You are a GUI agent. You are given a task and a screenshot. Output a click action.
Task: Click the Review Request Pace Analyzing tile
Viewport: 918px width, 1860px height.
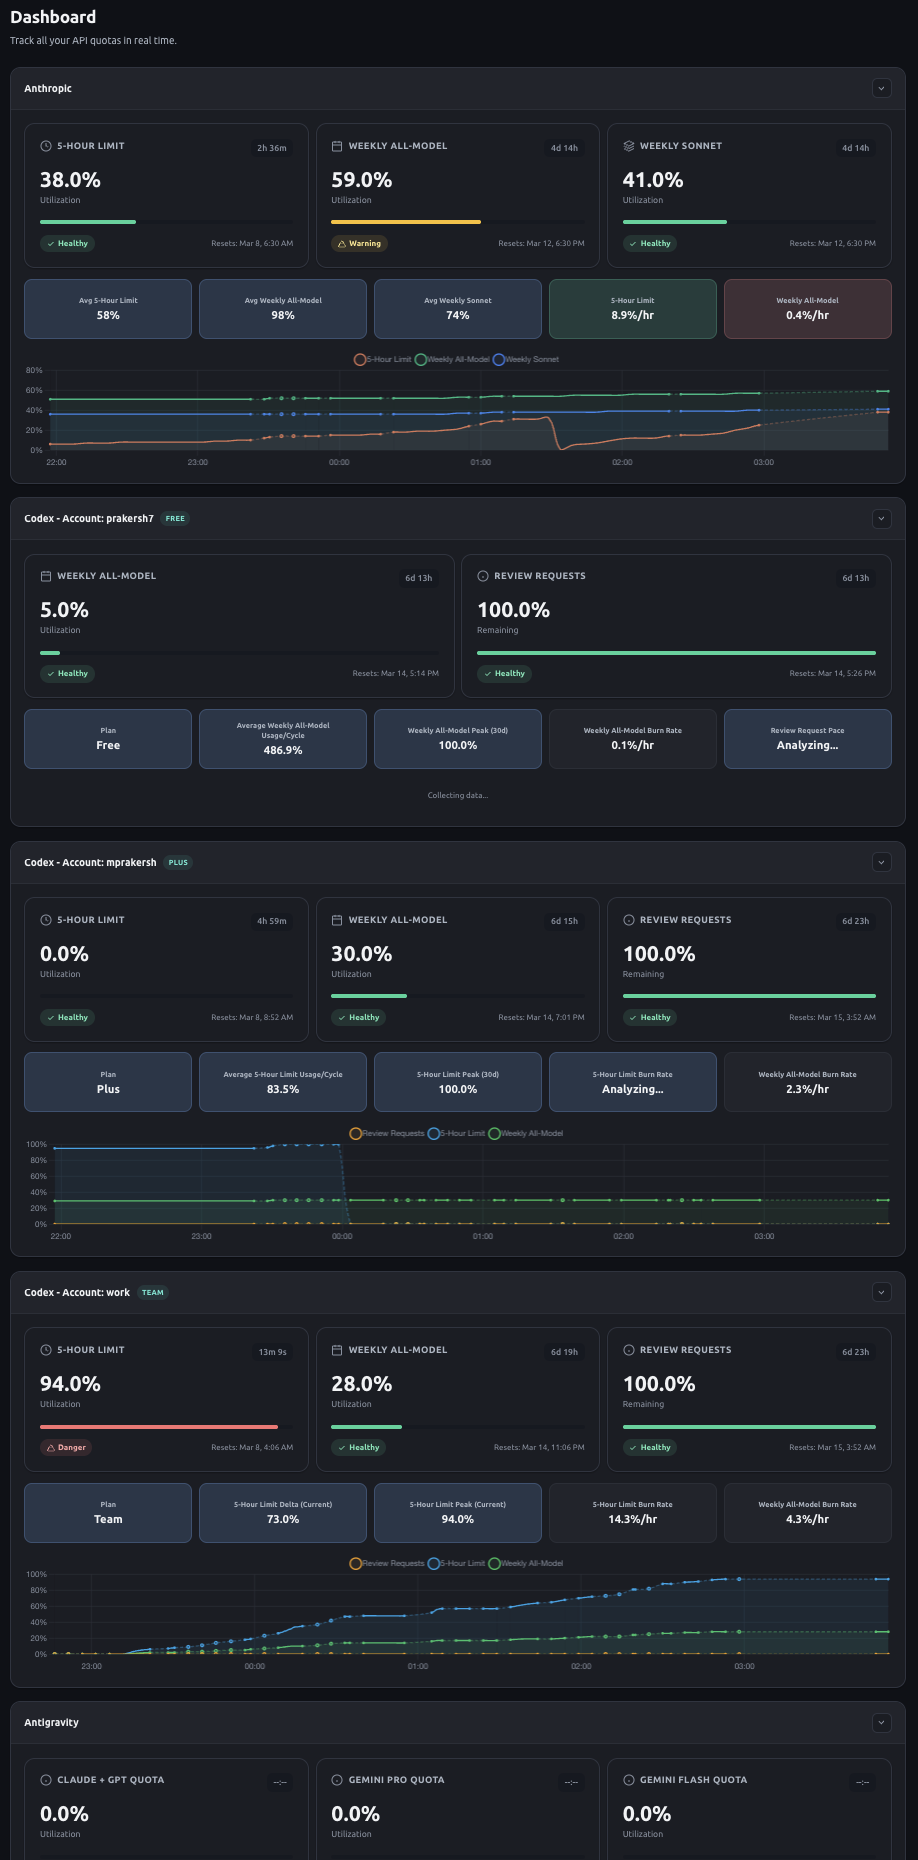[x=808, y=739]
